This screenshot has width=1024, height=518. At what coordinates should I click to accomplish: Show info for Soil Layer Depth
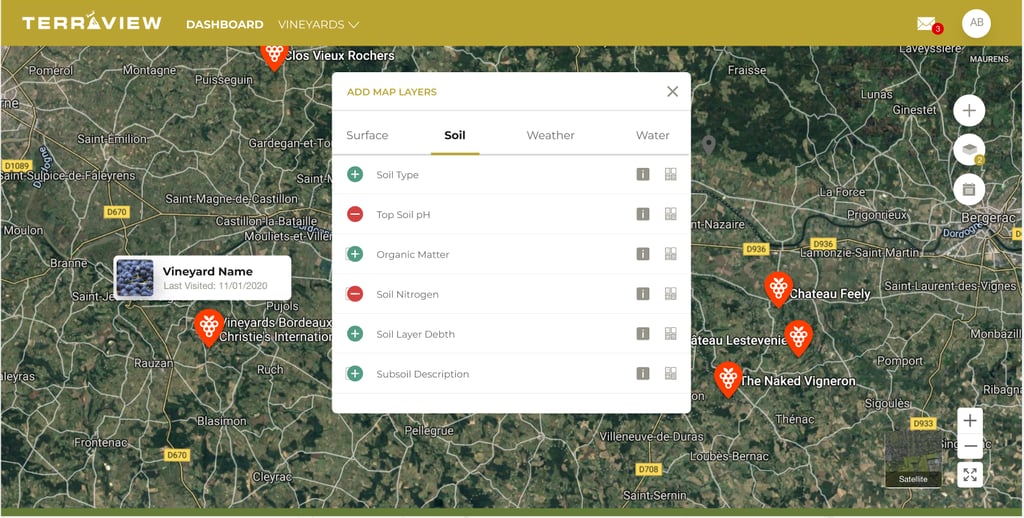click(x=643, y=334)
